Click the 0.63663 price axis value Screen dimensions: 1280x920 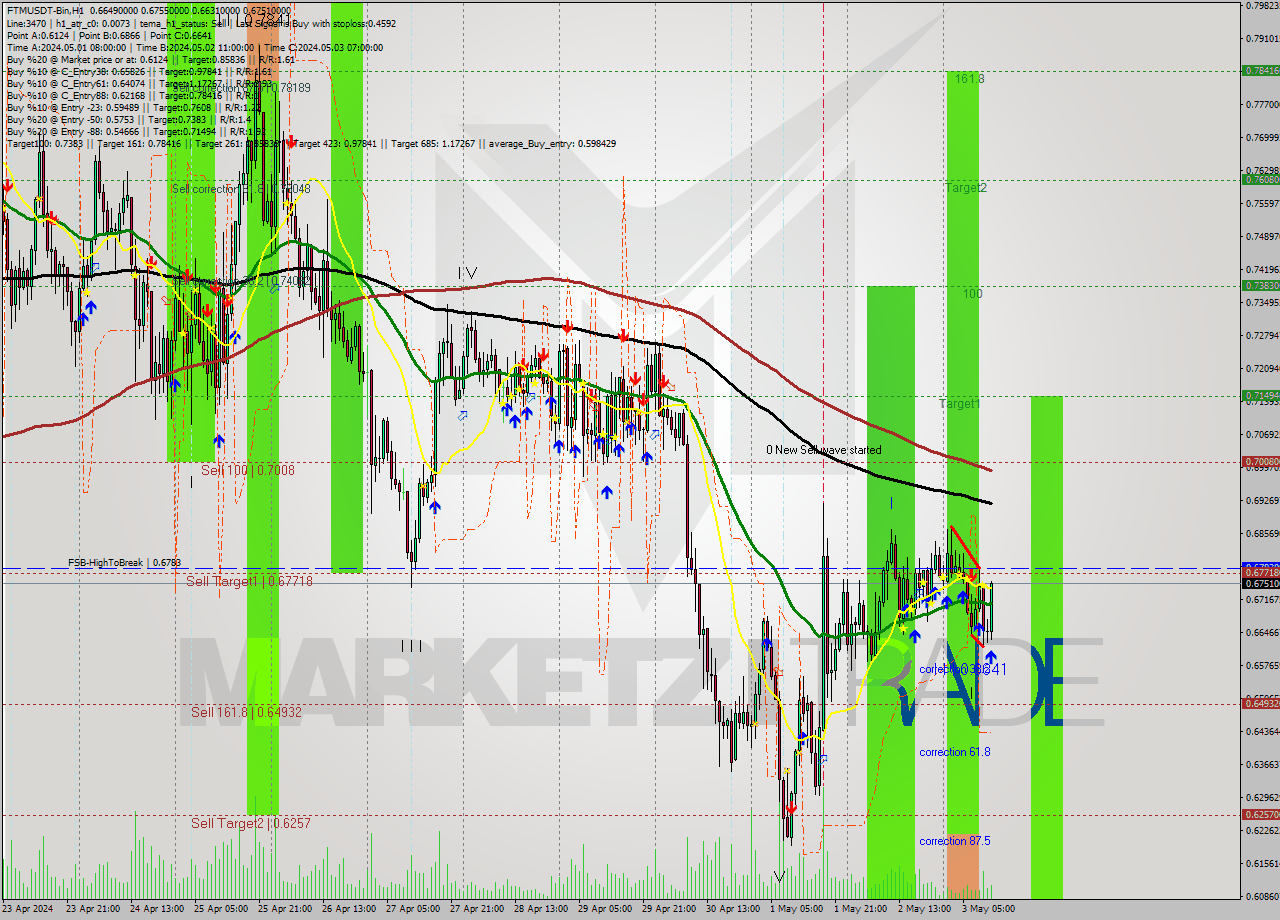[1261, 764]
